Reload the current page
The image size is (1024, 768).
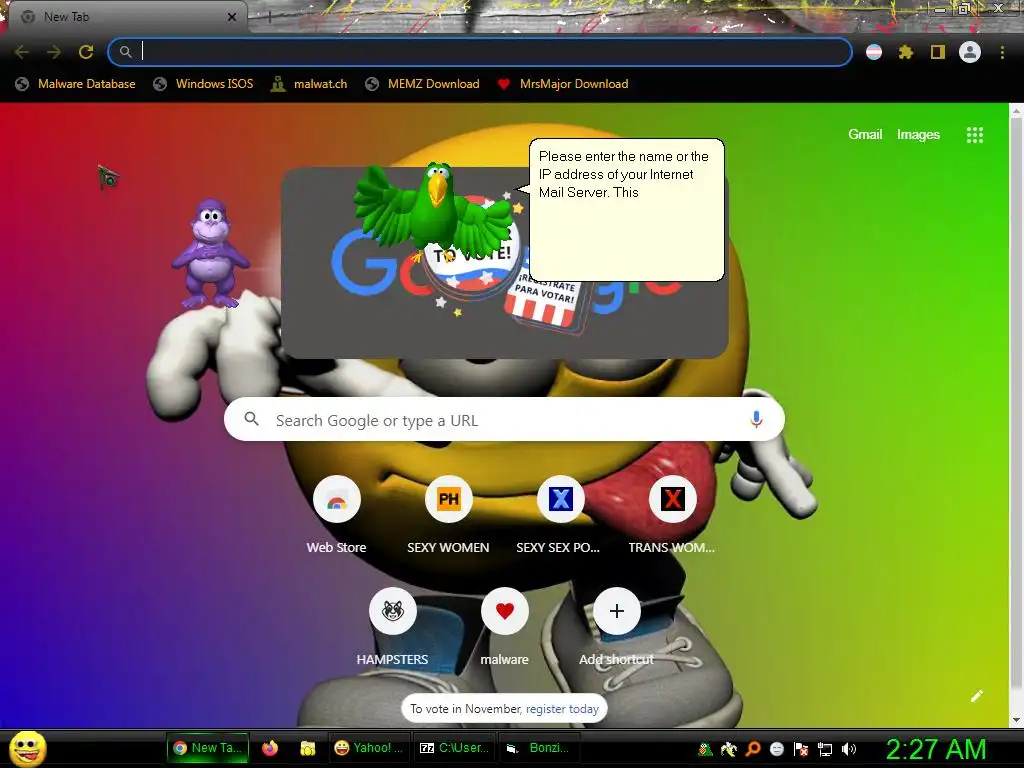point(86,52)
